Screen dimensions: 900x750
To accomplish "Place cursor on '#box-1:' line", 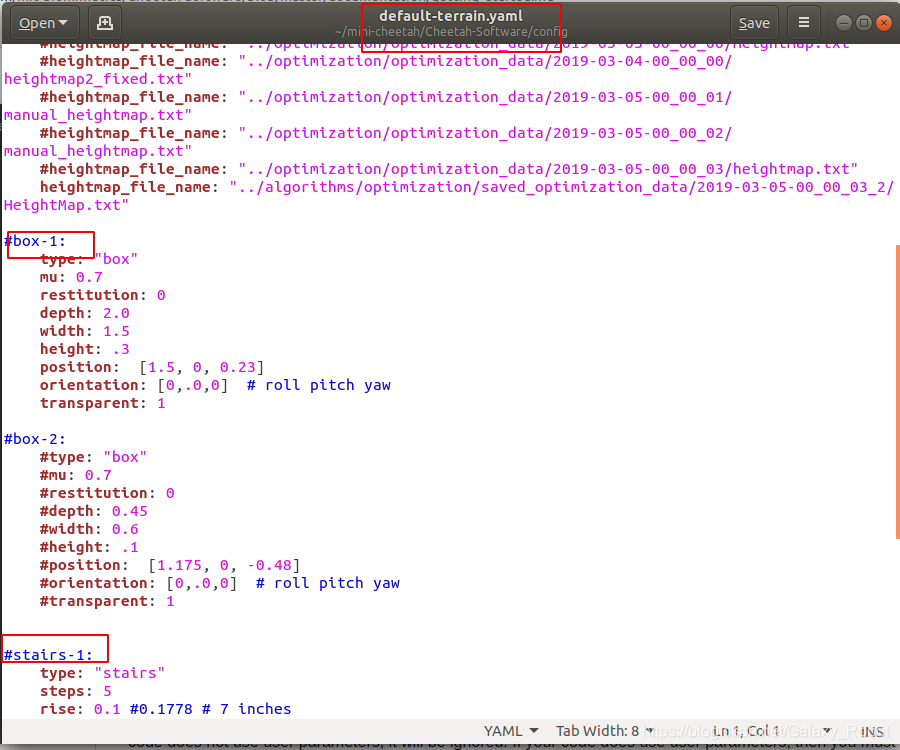I will pyautogui.click(x=35, y=241).
